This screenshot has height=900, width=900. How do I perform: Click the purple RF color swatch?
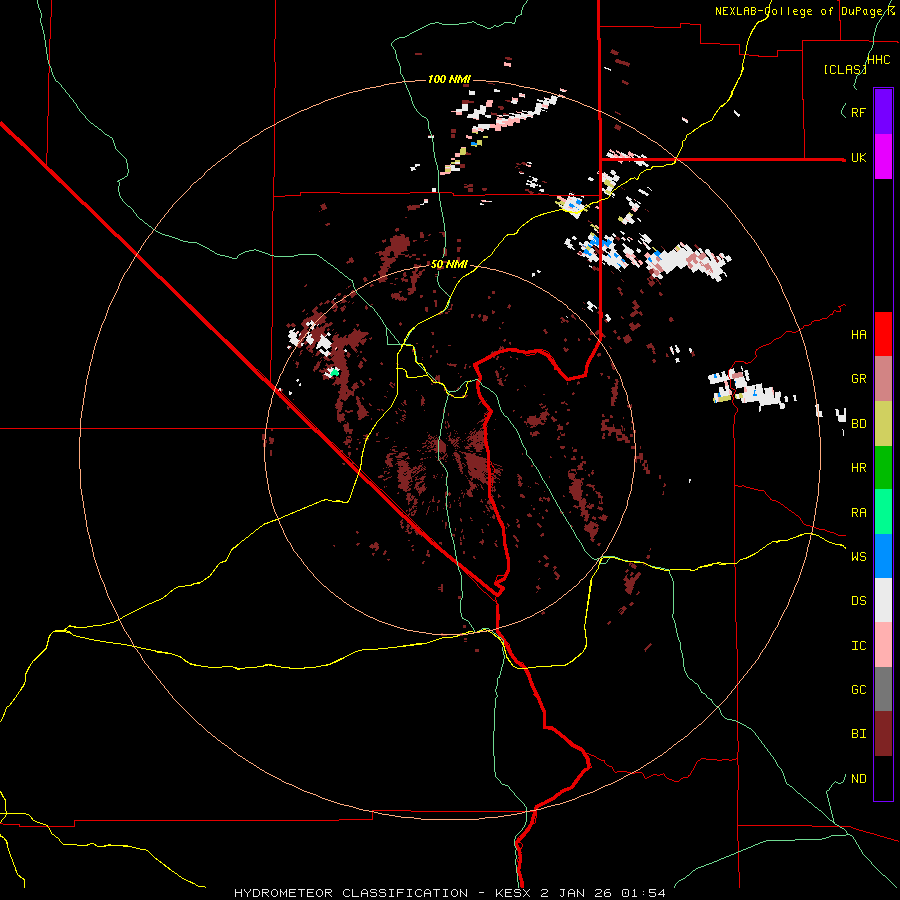tap(883, 112)
